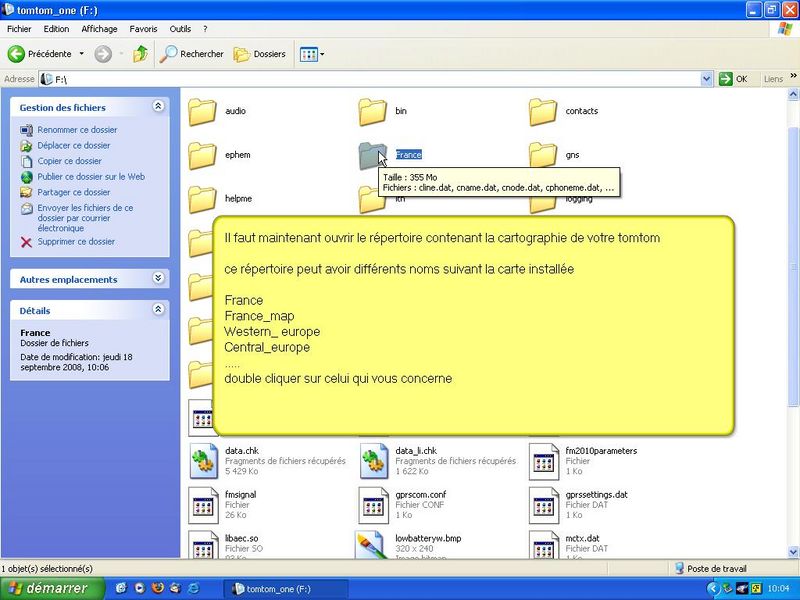Click the France folder name label

[x=409, y=155]
